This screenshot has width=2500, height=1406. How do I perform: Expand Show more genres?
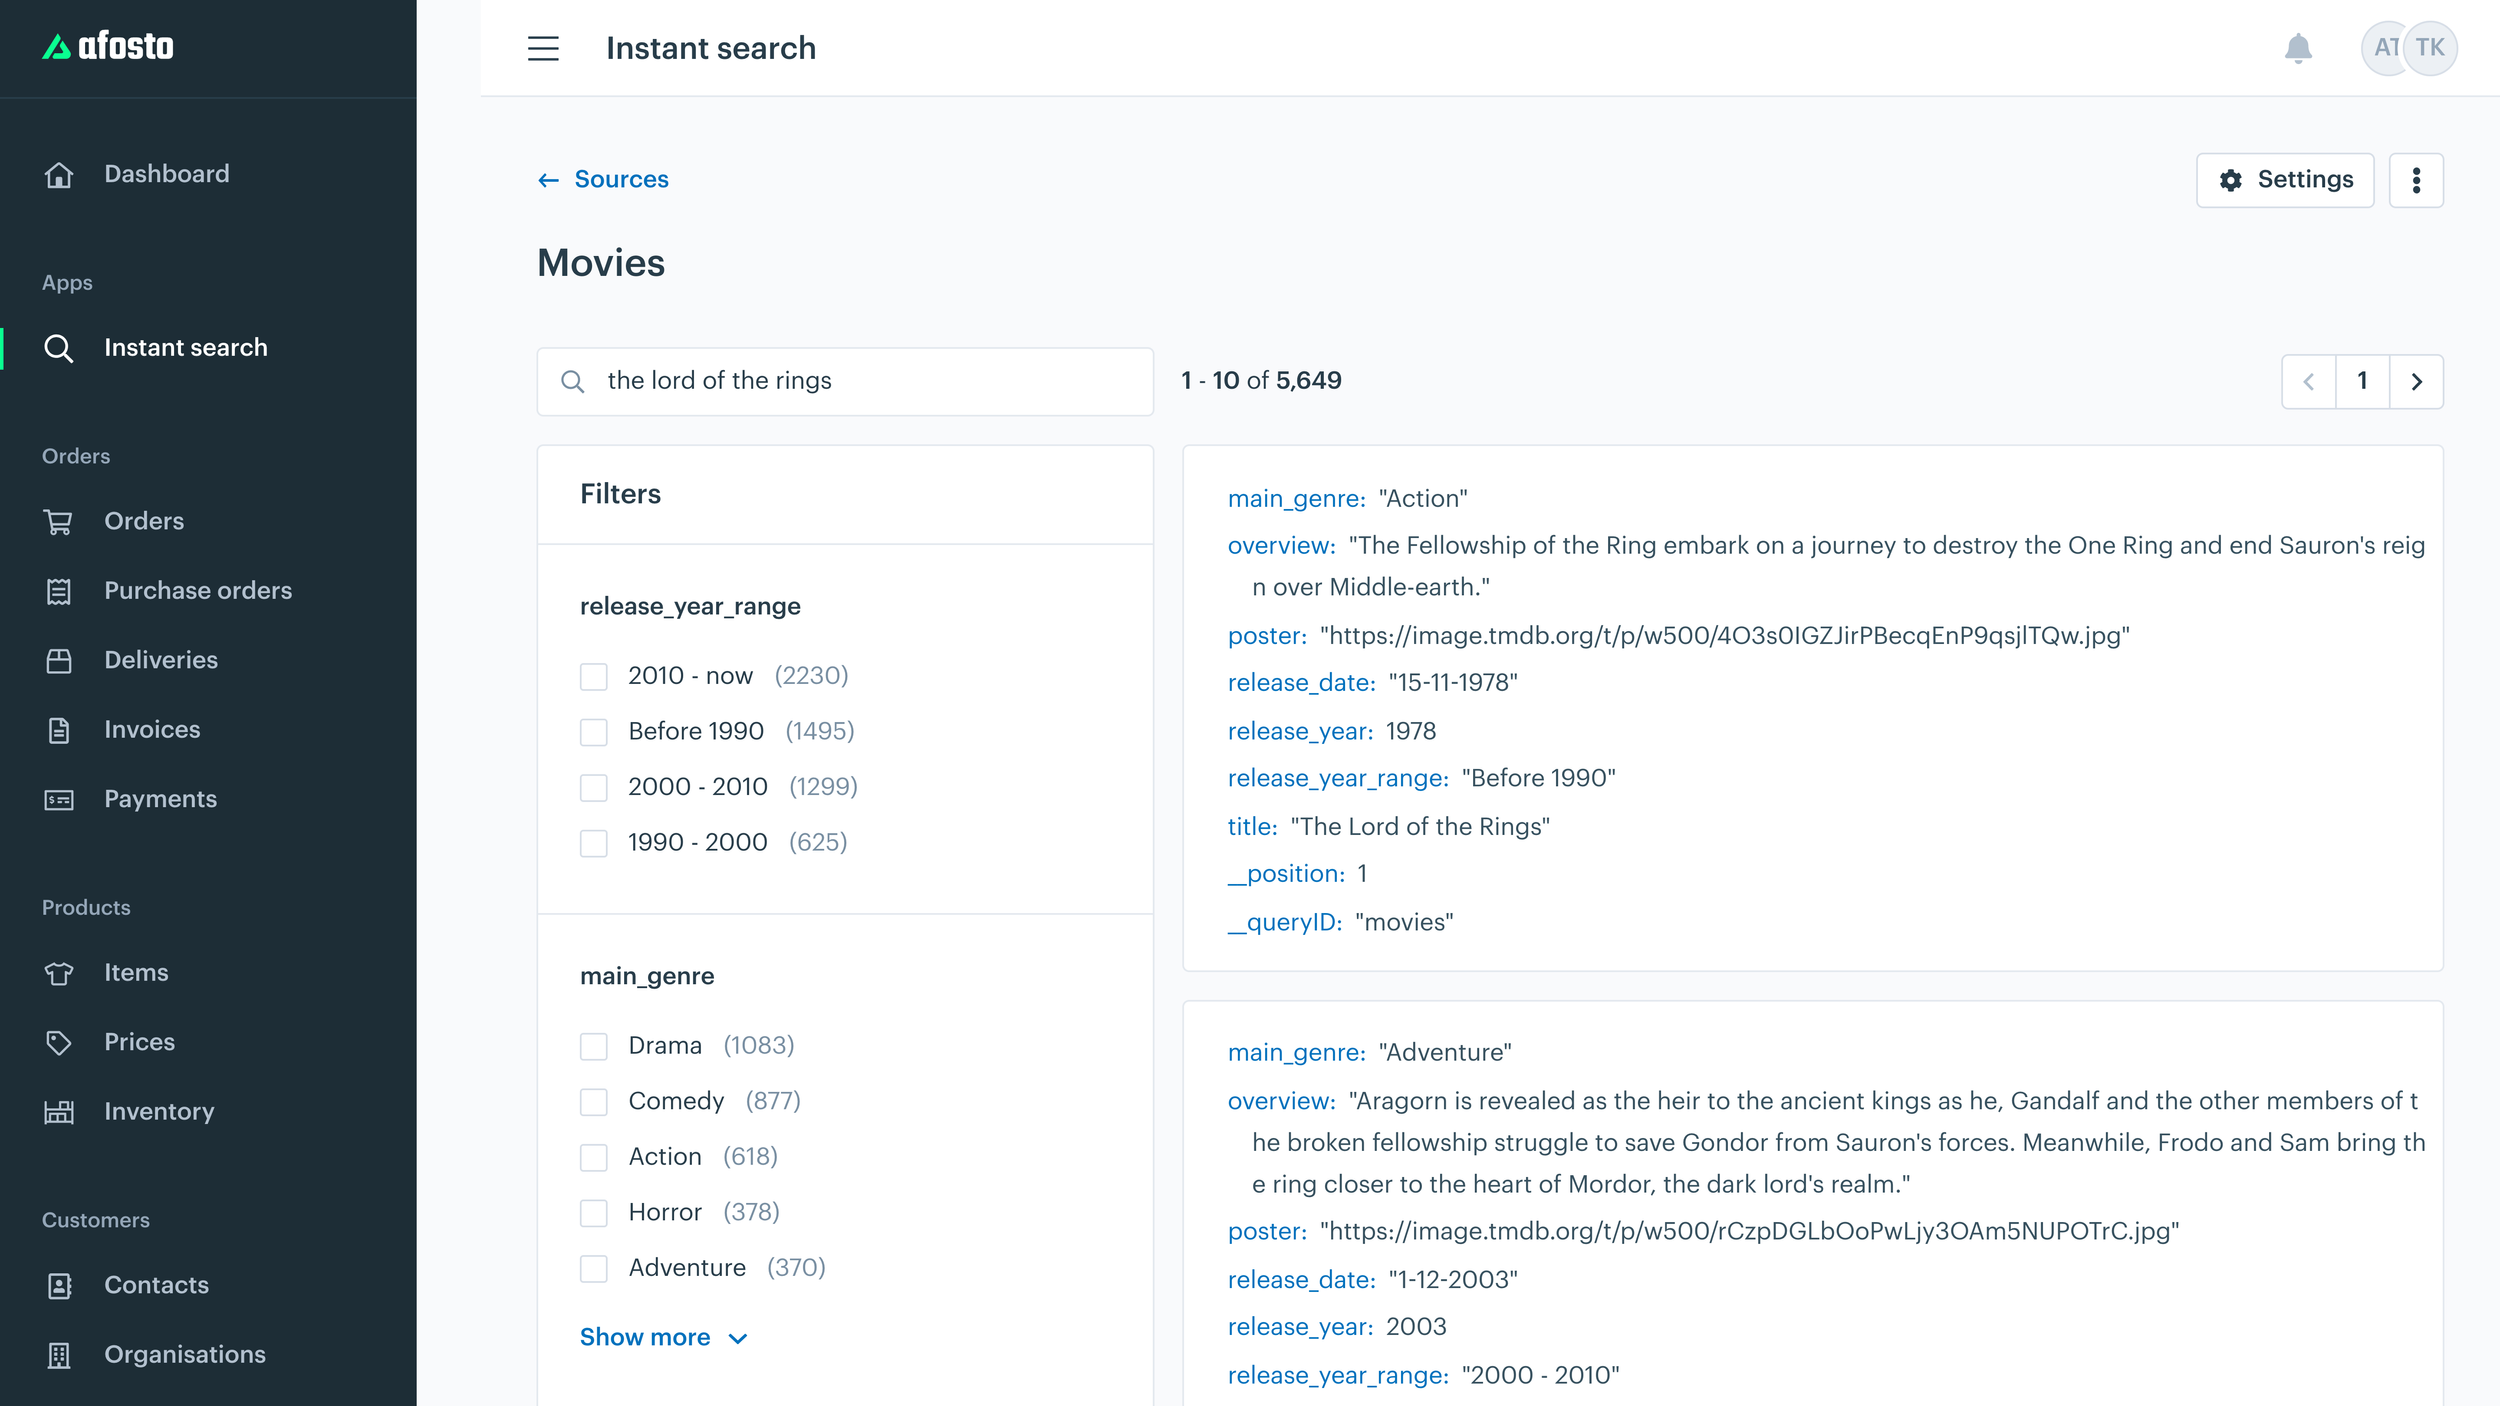(664, 1337)
